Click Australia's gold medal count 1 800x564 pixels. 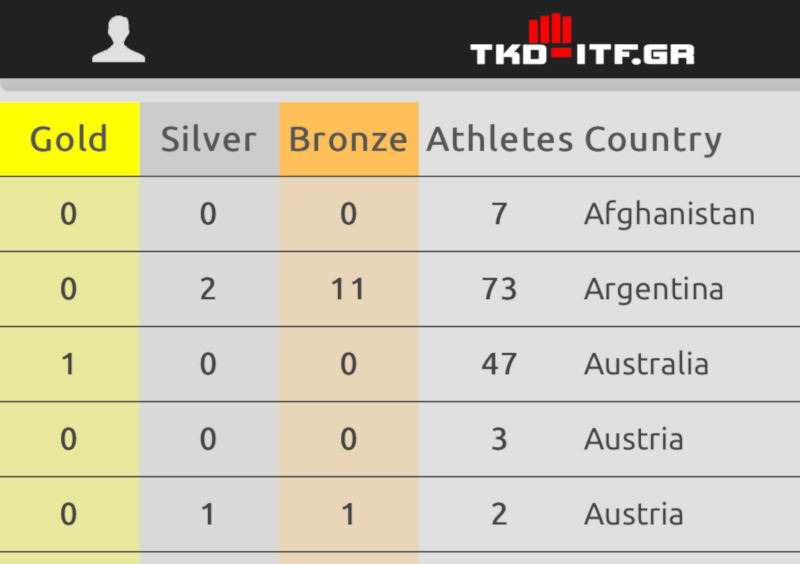[68, 364]
